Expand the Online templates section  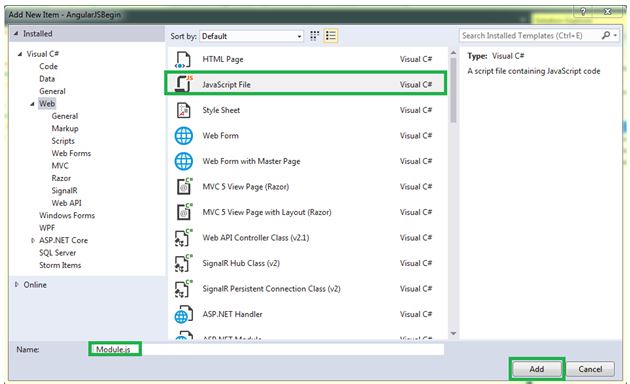pyautogui.click(x=16, y=284)
